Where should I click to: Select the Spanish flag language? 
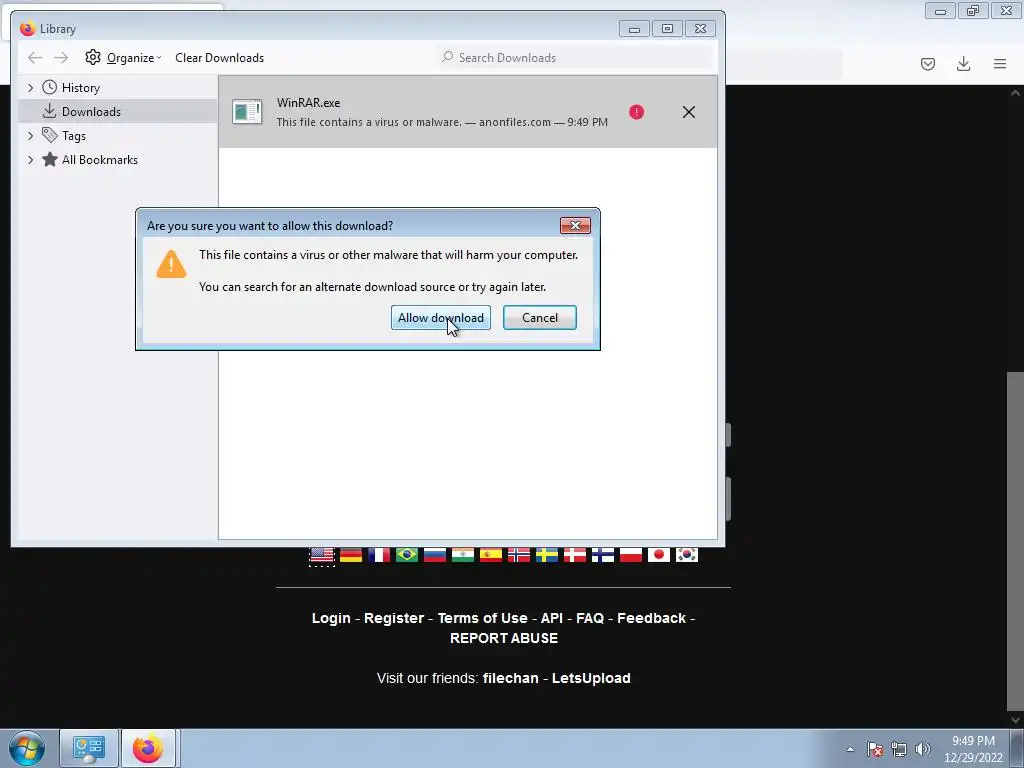click(x=491, y=555)
